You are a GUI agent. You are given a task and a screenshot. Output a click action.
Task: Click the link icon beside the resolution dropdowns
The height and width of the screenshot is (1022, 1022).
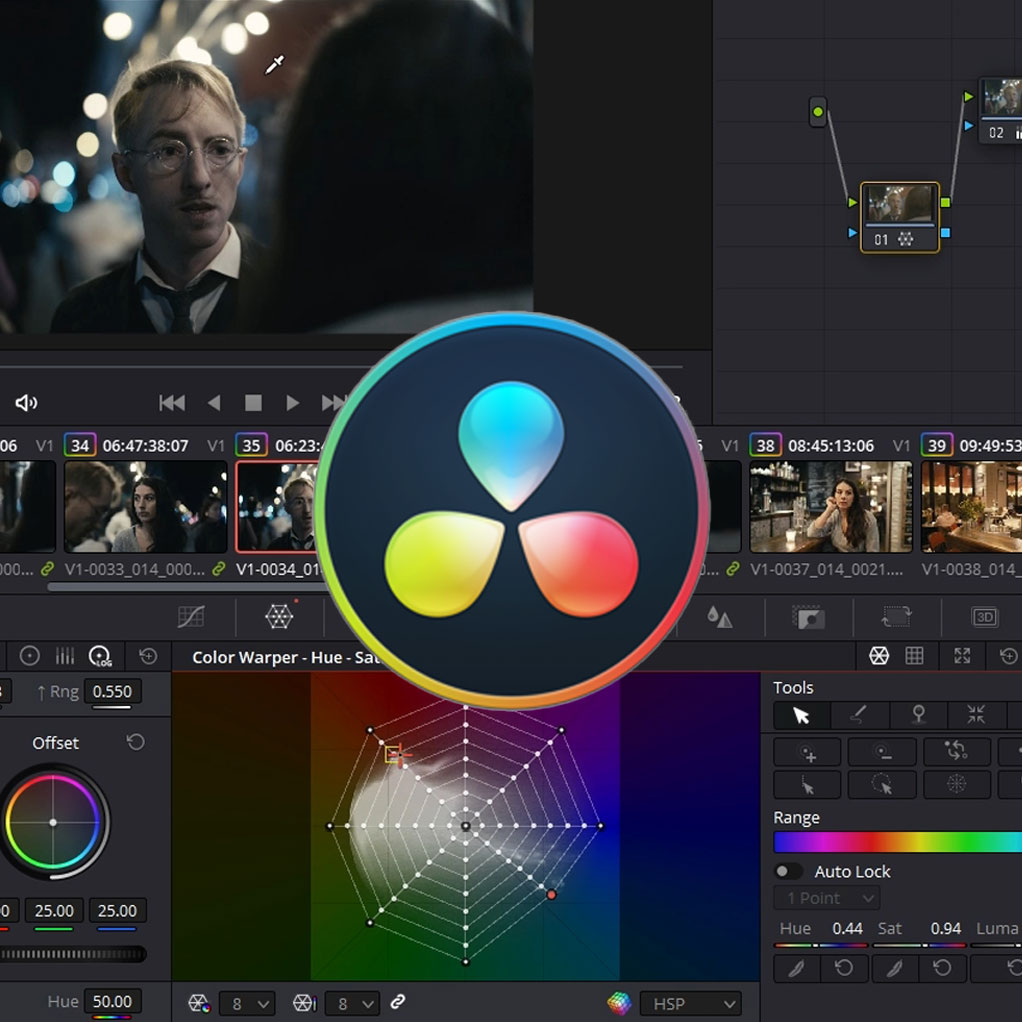click(397, 1002)
